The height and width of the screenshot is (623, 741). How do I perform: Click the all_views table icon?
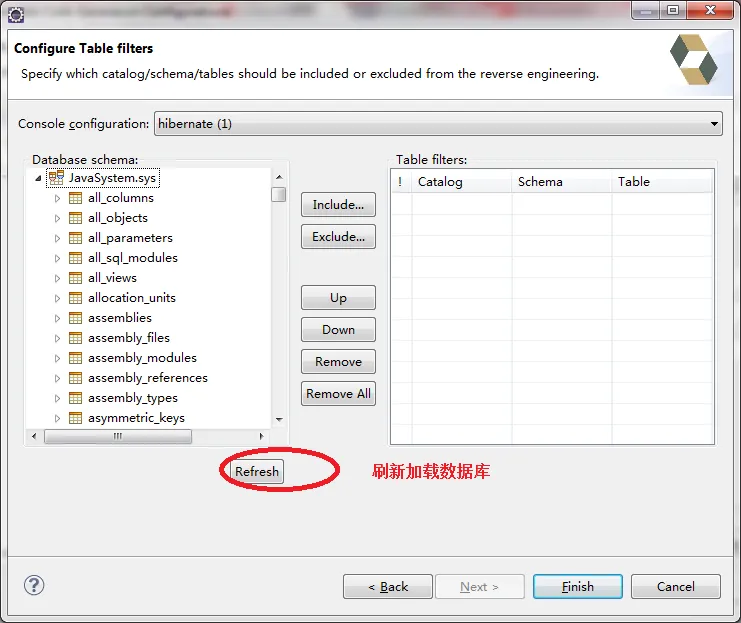pyautogui.click(x=75, y=278)
